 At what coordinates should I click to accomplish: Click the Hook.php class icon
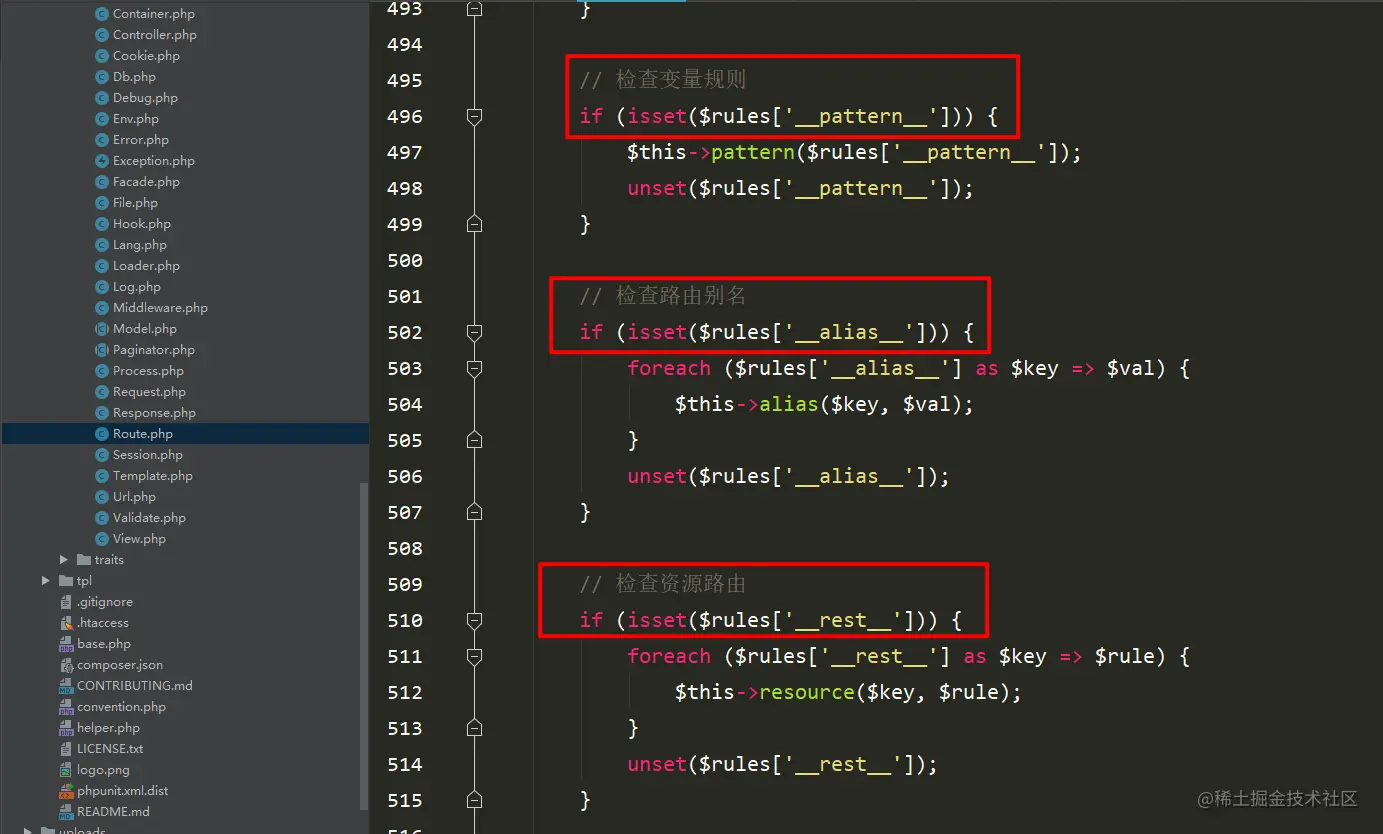click(x=102, y=224)
